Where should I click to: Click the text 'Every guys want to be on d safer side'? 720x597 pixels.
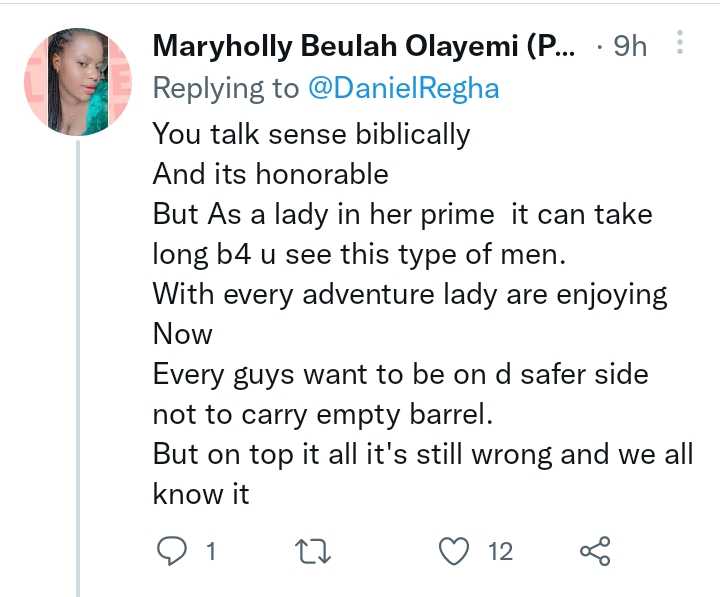400,374
